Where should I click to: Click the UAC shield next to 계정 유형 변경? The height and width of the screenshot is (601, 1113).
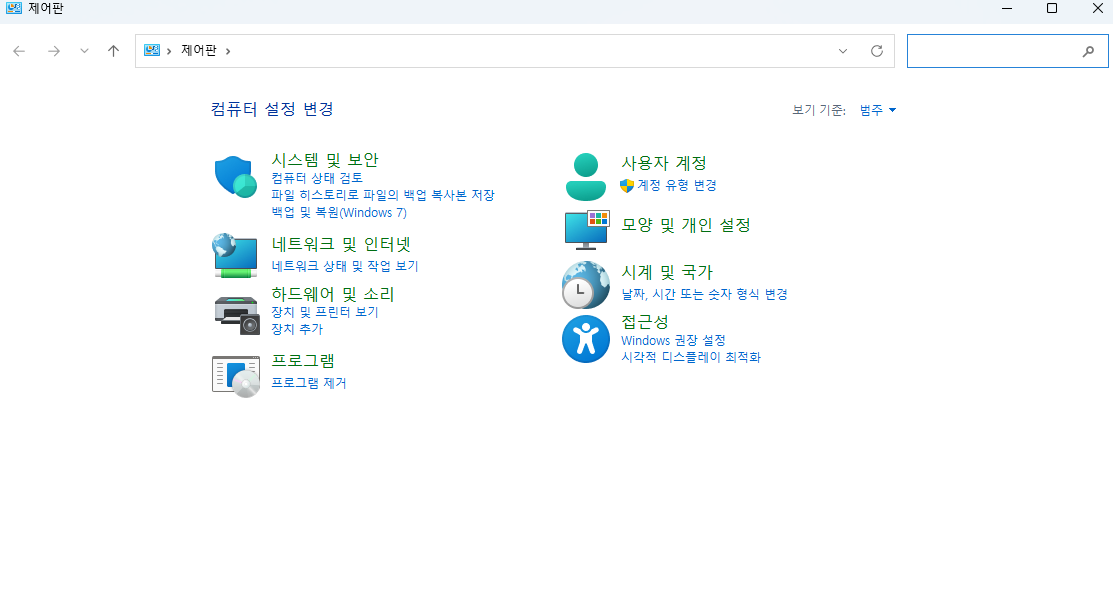(x=627, y=185)
